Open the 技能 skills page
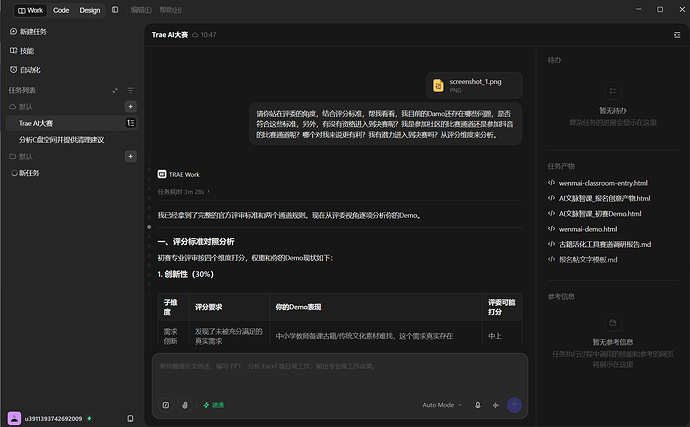 pos(22,51)
